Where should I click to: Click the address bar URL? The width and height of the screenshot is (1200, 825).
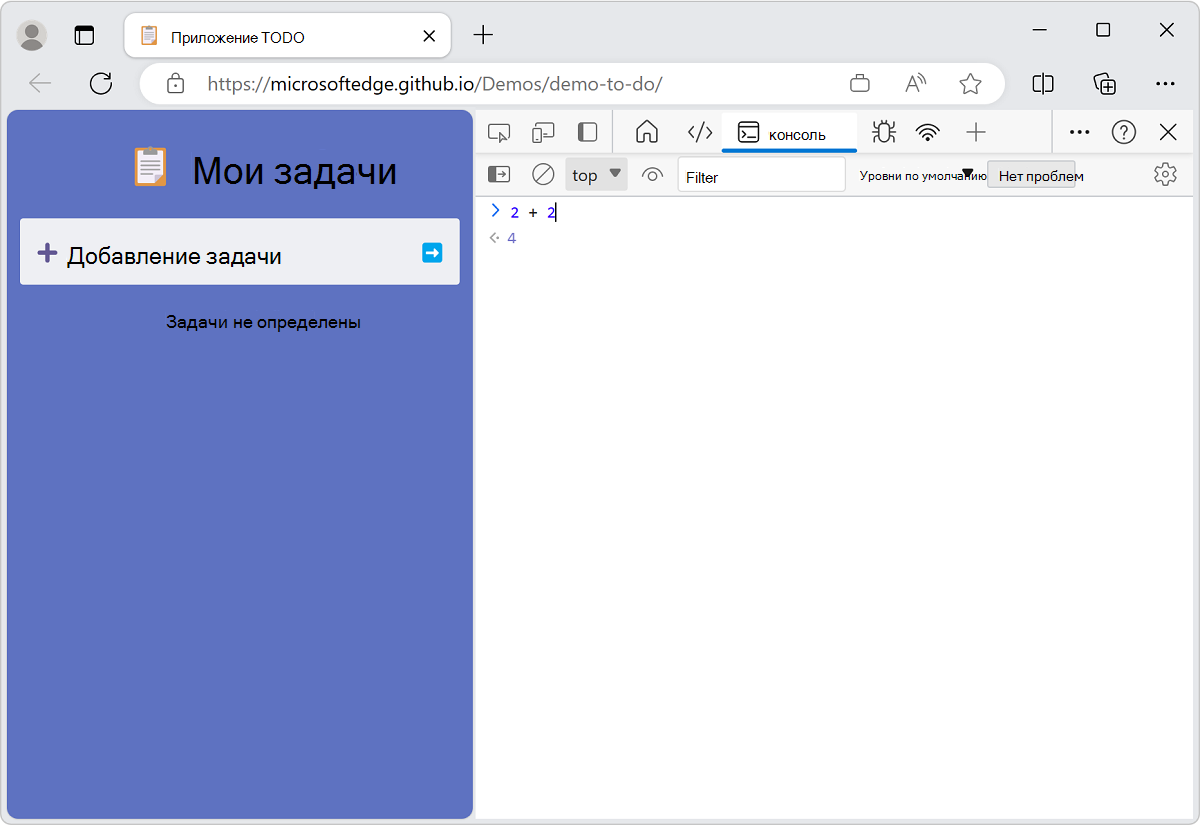pyautogui.click(x=434, y=84)
